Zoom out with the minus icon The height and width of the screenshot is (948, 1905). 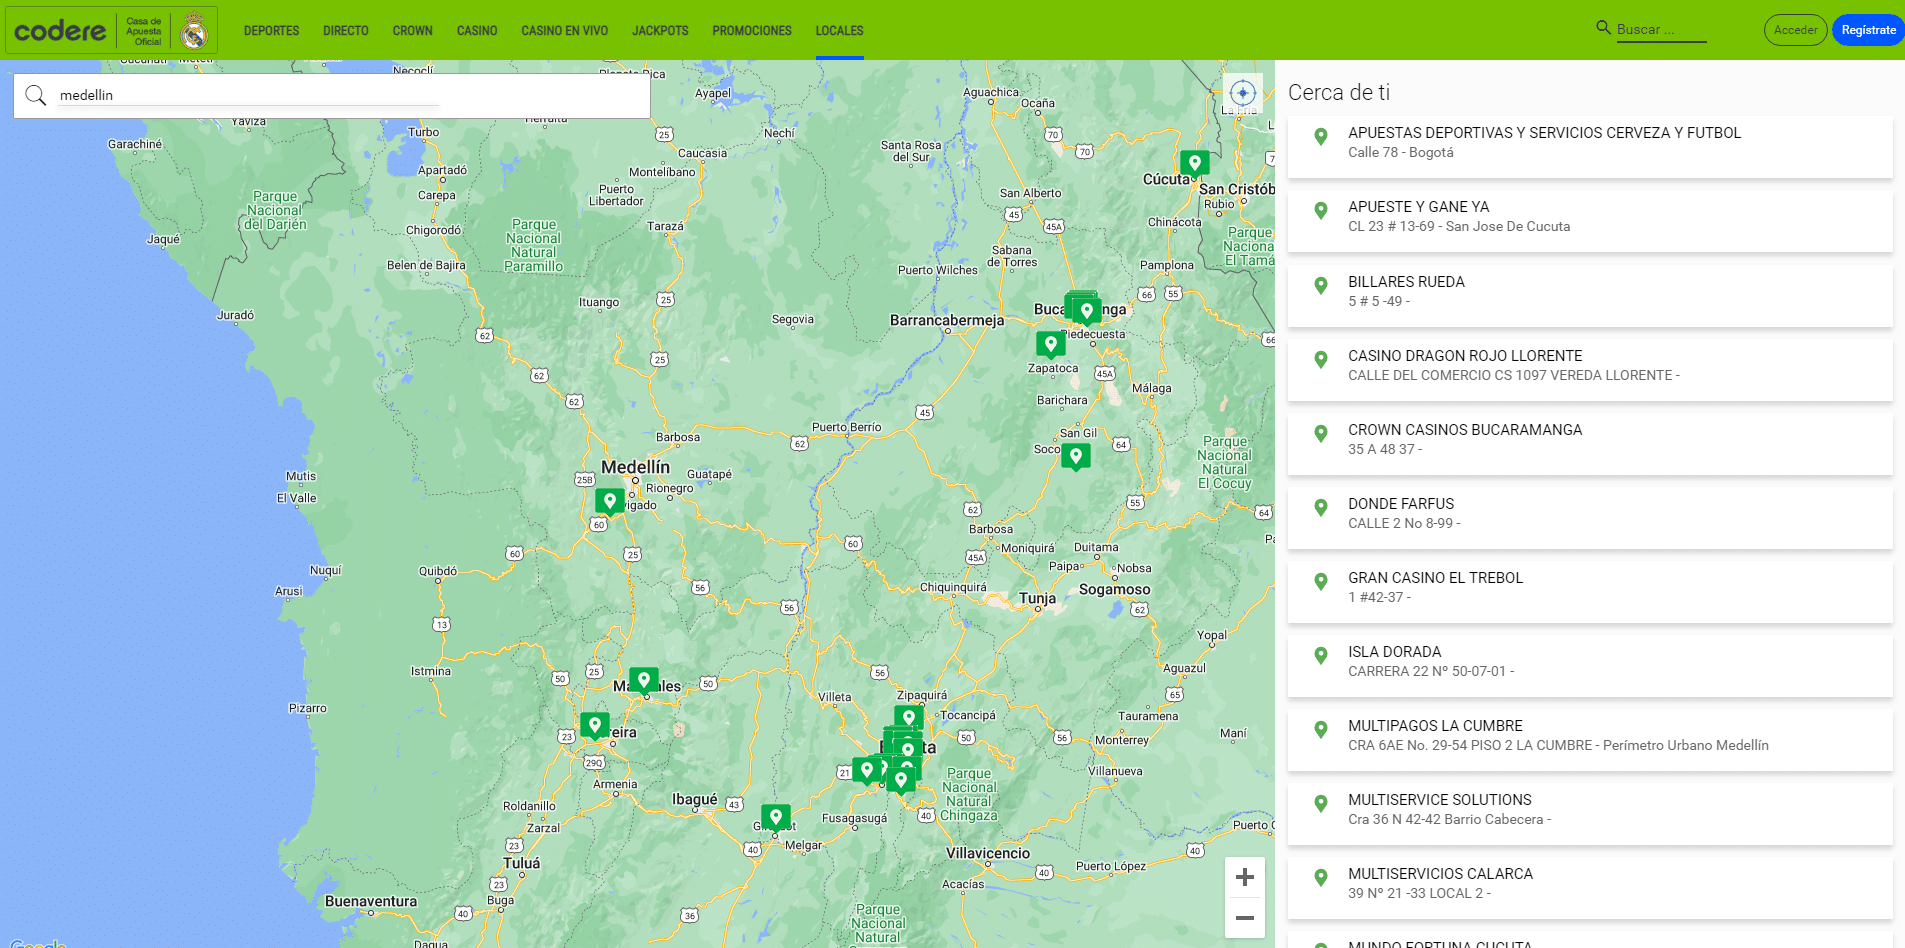[1244, 917]
